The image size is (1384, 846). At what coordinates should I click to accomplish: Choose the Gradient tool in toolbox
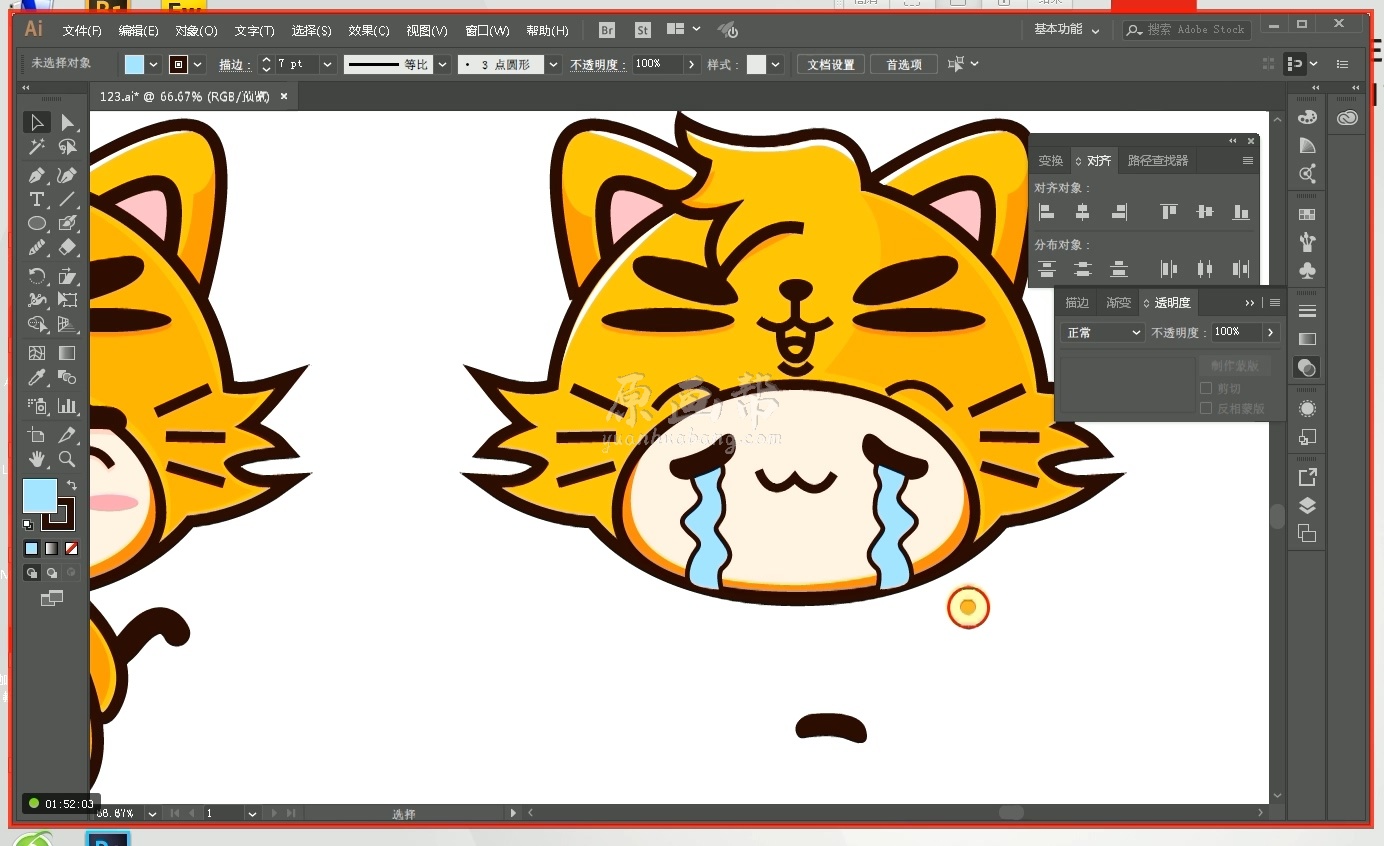[67, 353]
